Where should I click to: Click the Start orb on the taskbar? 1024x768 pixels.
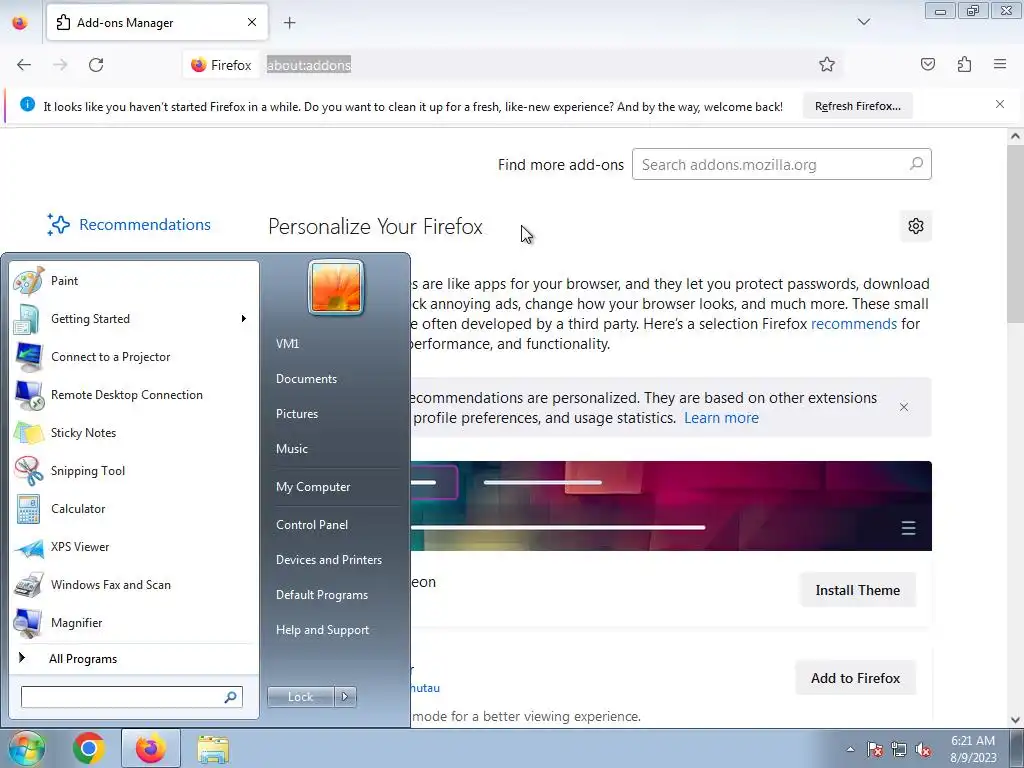coord(26,748)
